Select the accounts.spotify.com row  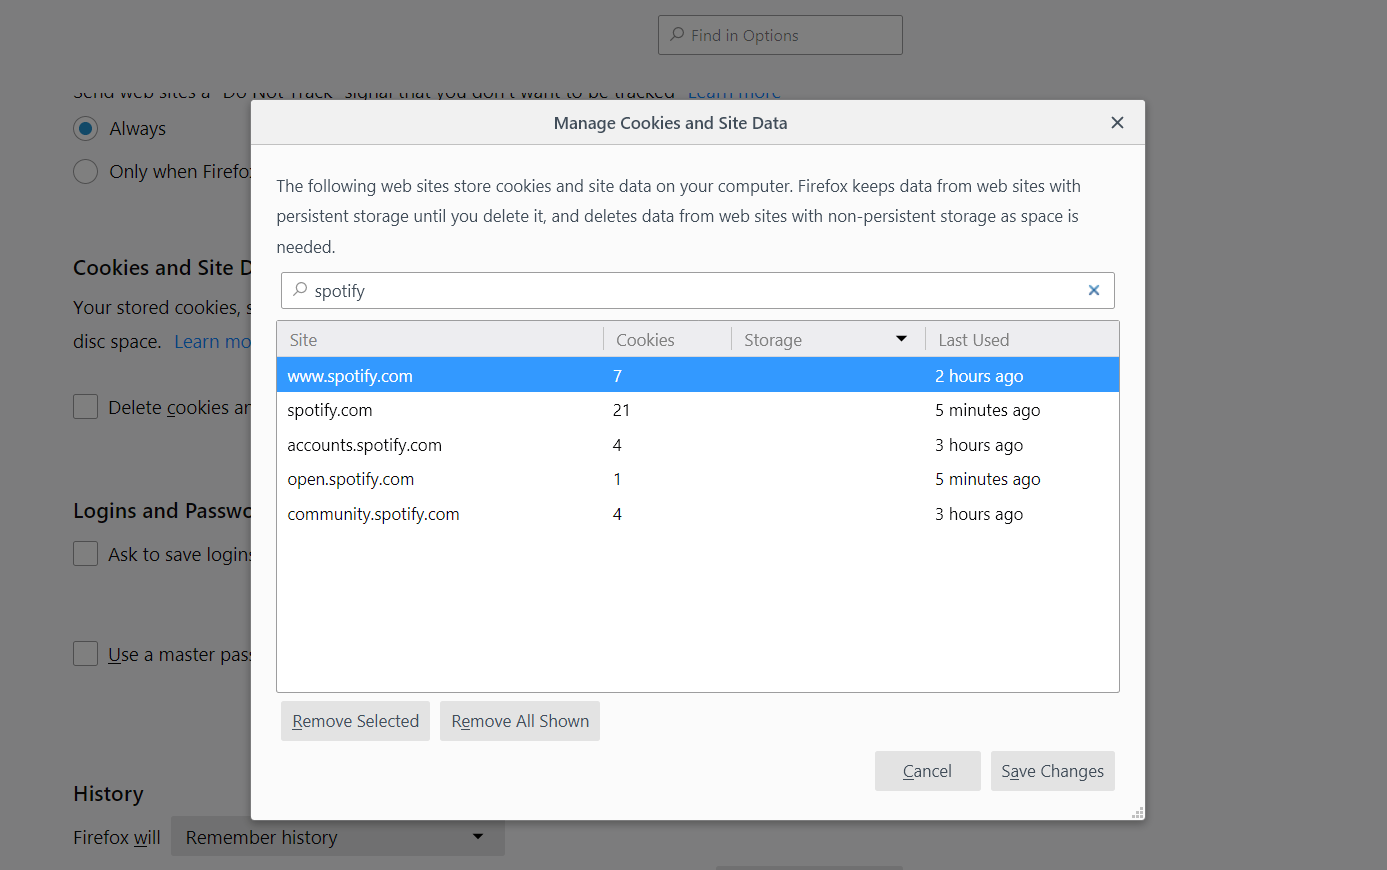click(364, 445)
